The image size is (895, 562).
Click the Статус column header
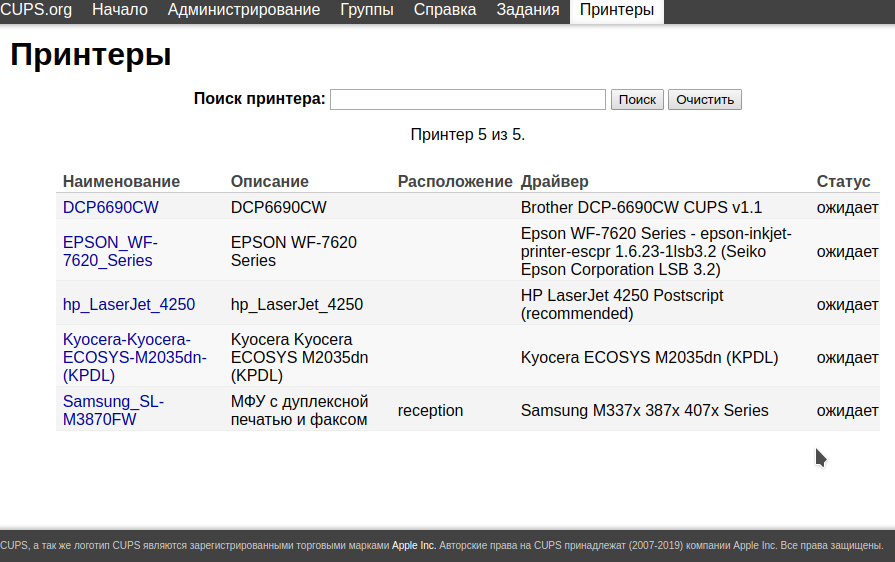[x=843, y=181]
